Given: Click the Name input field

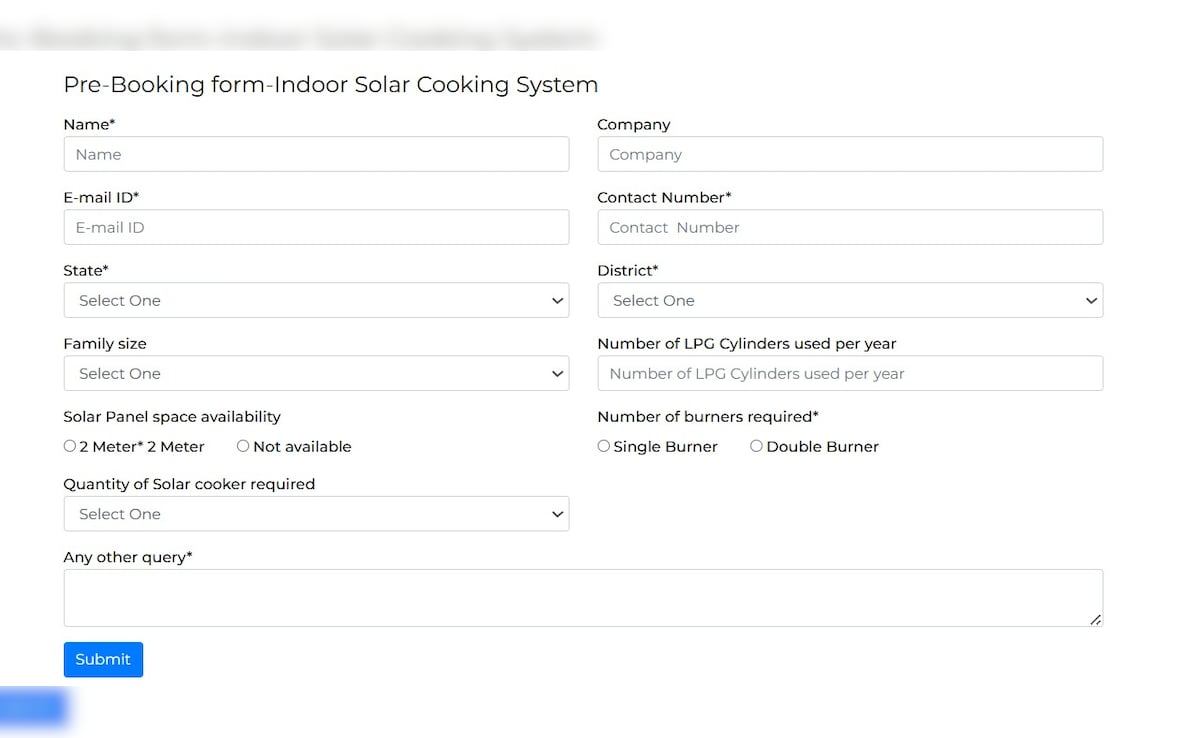Looking at the screenshot, I should pos(316,154).
